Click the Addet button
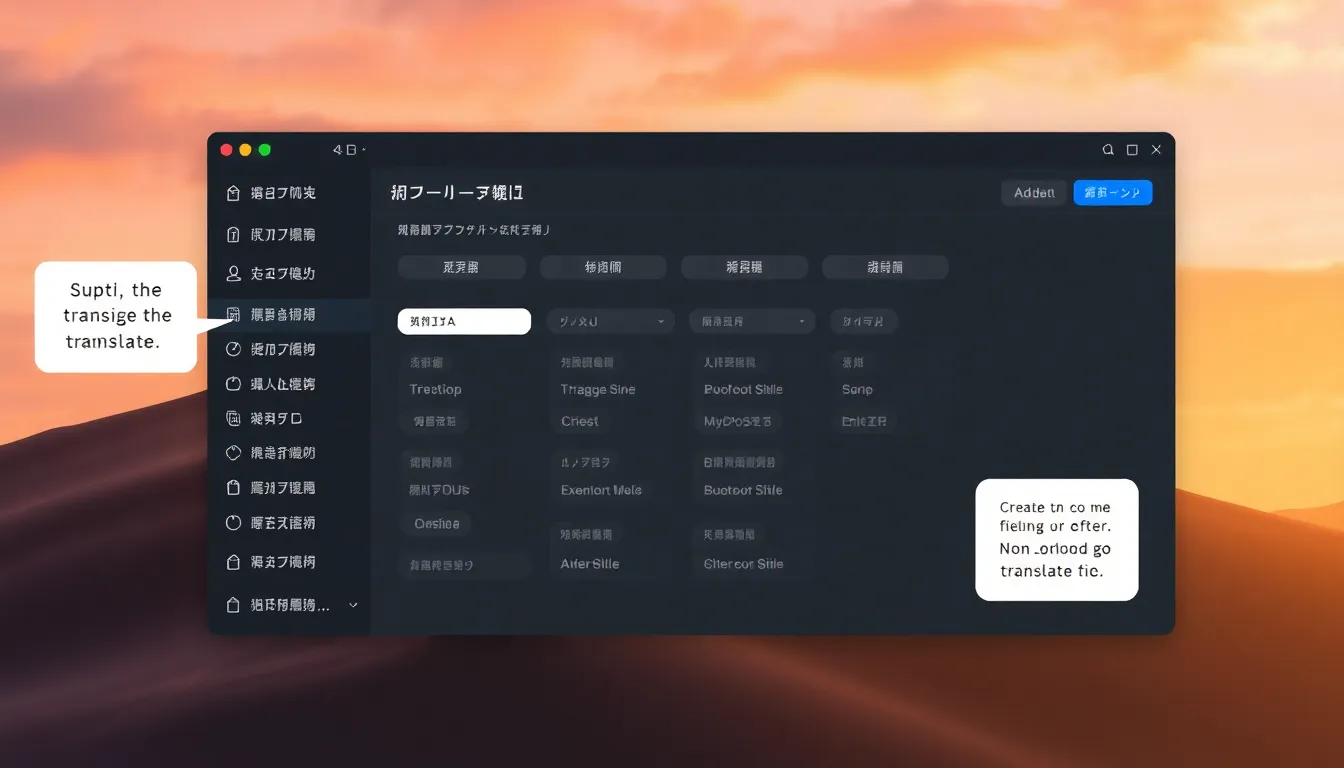This screenshot has width=1344, height=768. (x=1034, y=193)
